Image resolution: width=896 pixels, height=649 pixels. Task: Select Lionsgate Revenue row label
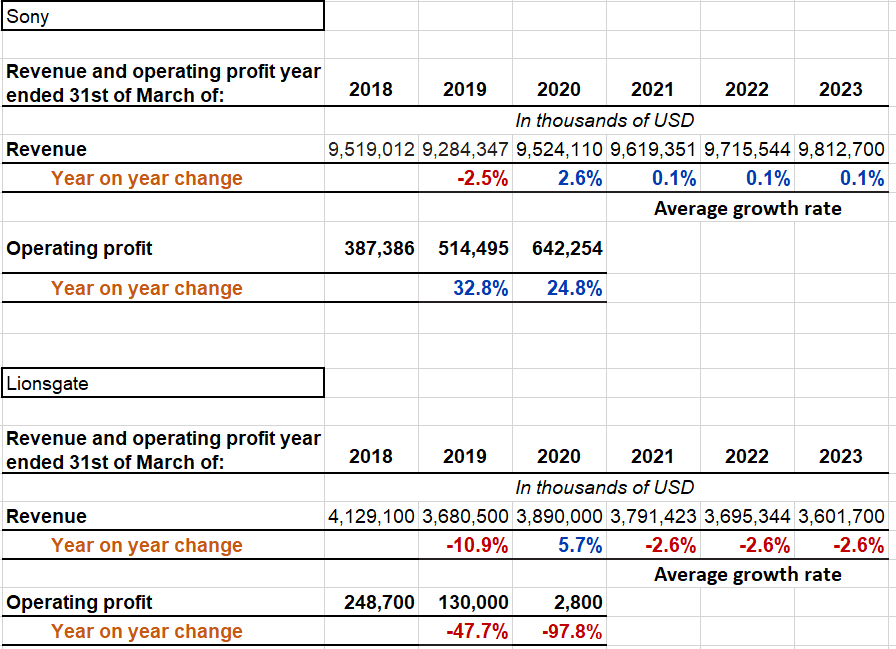click(x=46, y=516)
